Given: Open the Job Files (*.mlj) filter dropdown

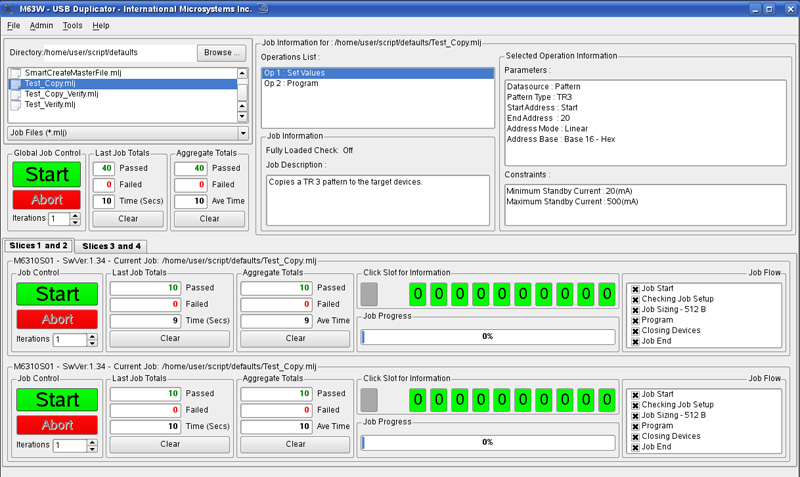Looking at the screenshot, I should [243, 132].
